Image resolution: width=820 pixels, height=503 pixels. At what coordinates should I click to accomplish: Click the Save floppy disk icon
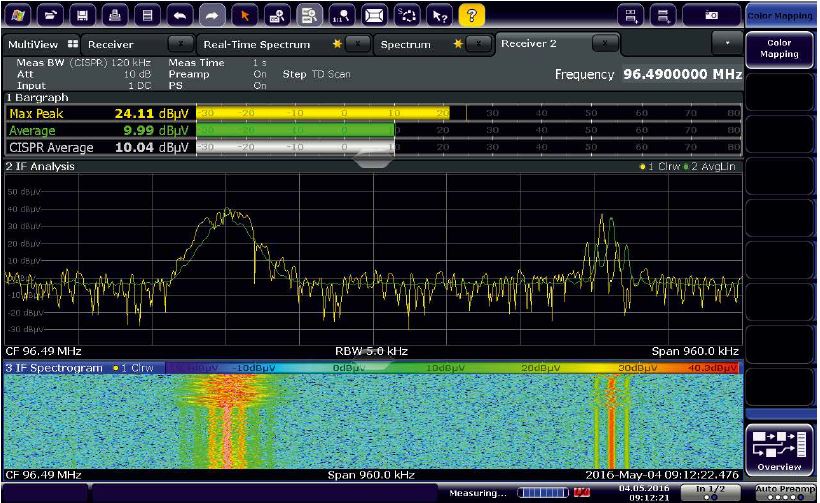coord(83,15)
